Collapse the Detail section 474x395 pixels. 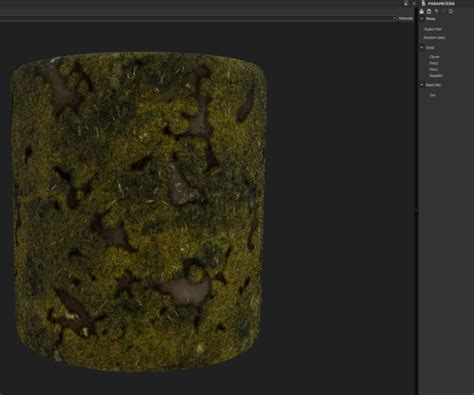422,48
